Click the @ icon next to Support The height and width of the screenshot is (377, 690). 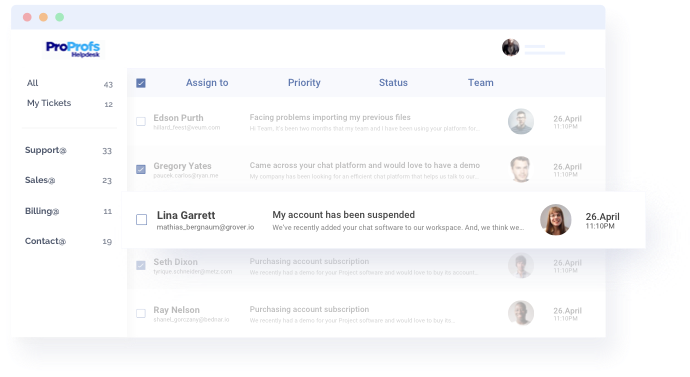click(63, 151)
